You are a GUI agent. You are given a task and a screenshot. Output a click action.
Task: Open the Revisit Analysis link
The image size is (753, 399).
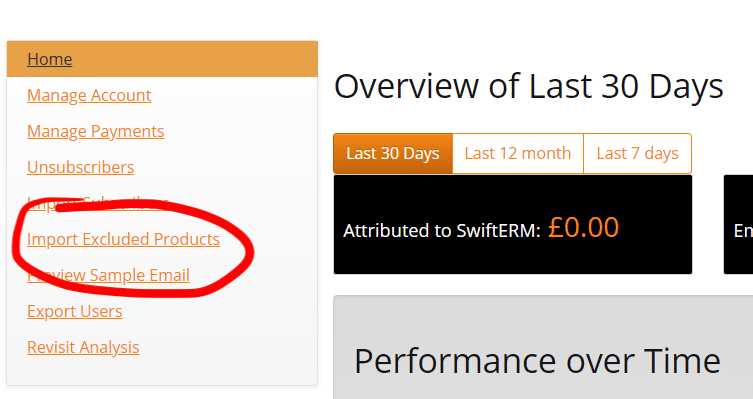[x=83, y=347]
